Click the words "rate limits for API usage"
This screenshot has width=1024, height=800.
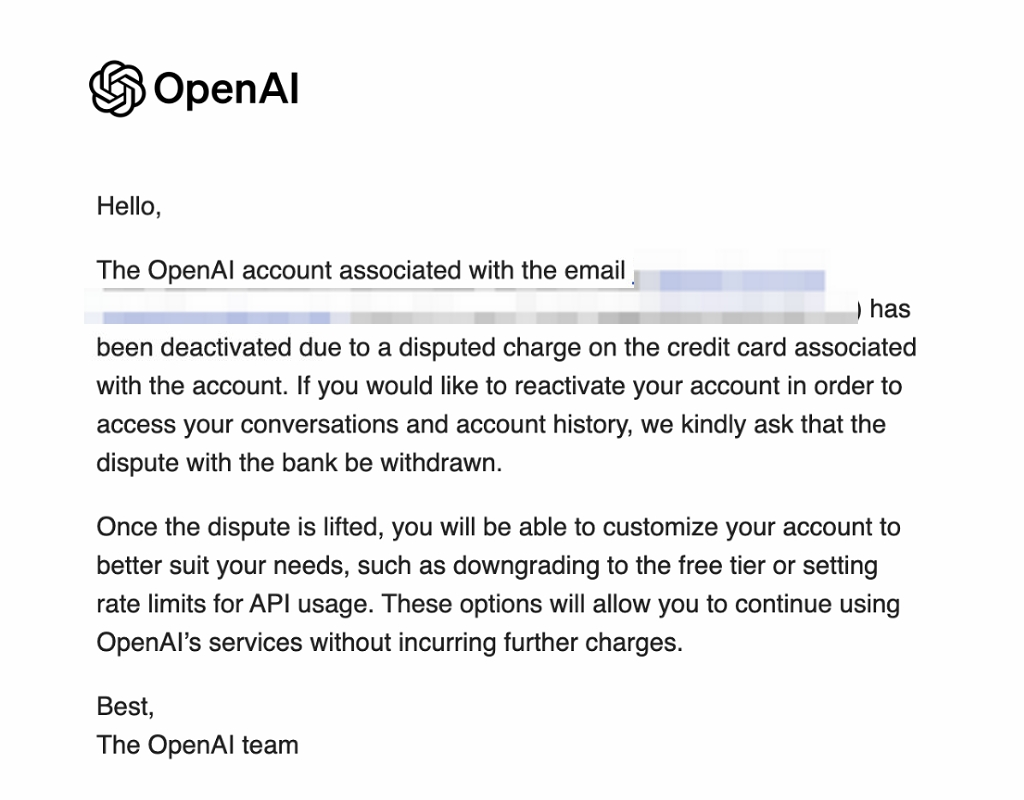coord(235,604)
